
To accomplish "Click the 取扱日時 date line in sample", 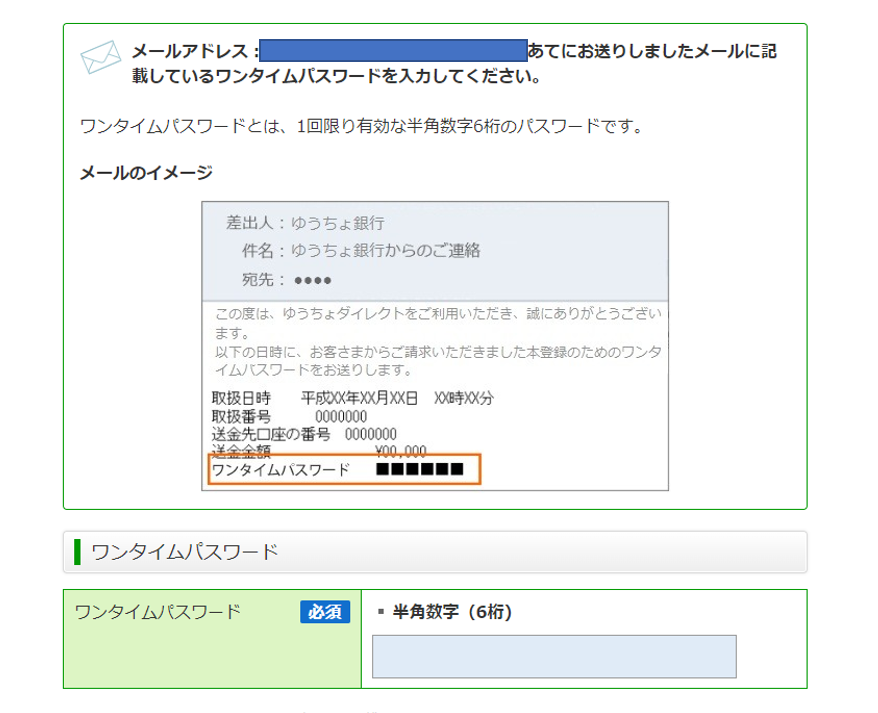I will (x=353, y=398).
